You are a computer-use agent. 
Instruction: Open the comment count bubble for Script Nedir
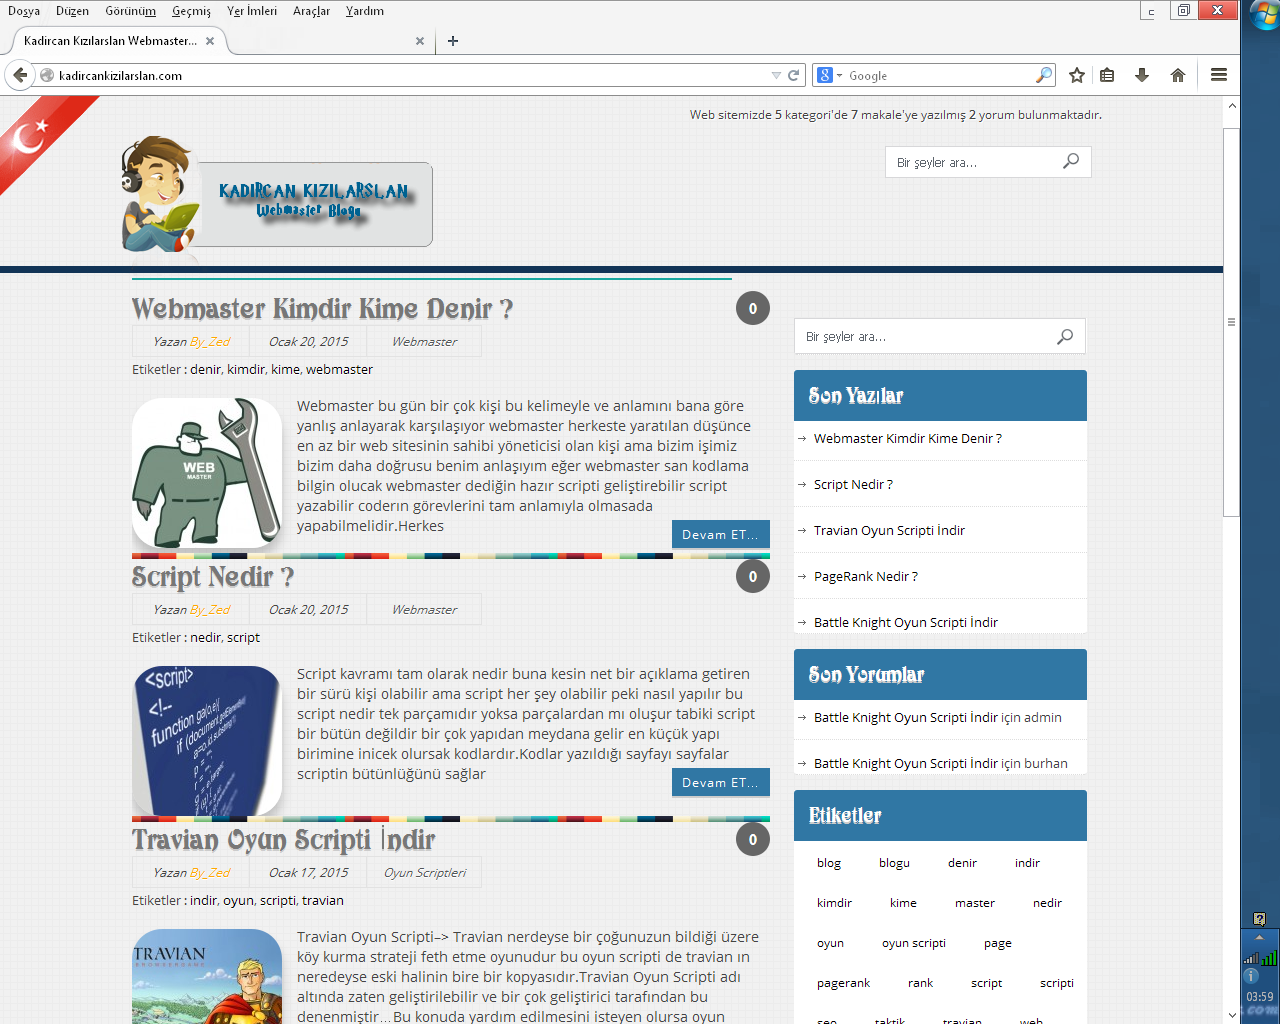tap(753, 576)
